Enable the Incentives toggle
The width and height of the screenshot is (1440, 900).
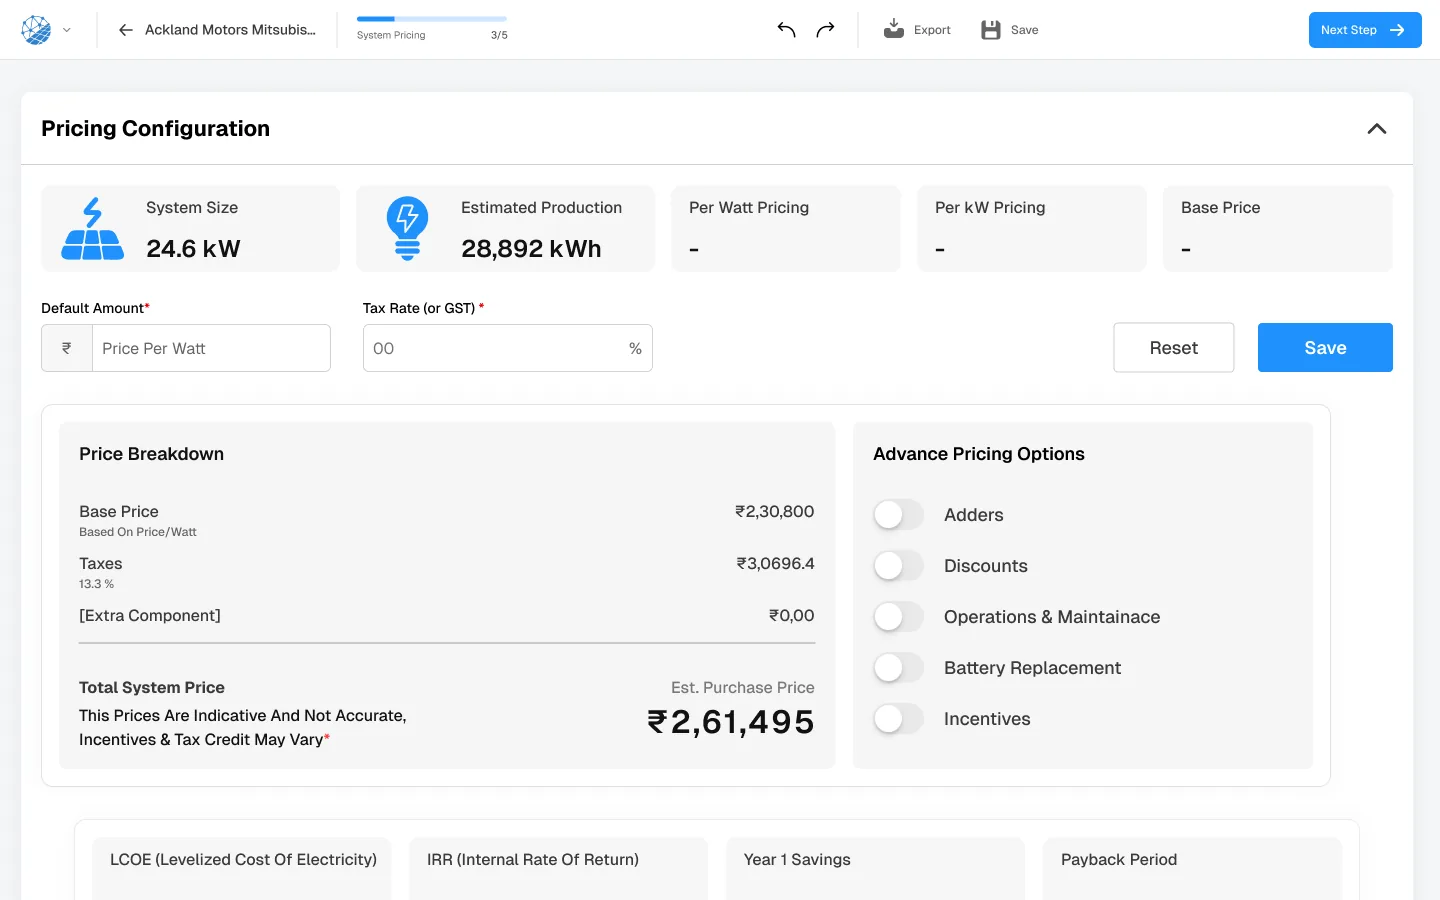coord(898,719)
